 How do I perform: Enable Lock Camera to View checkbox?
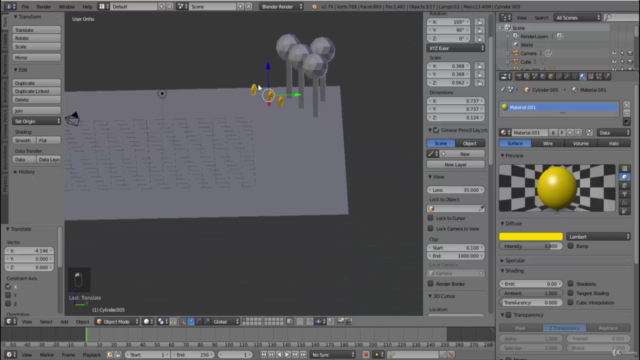(x=430, y=229)
